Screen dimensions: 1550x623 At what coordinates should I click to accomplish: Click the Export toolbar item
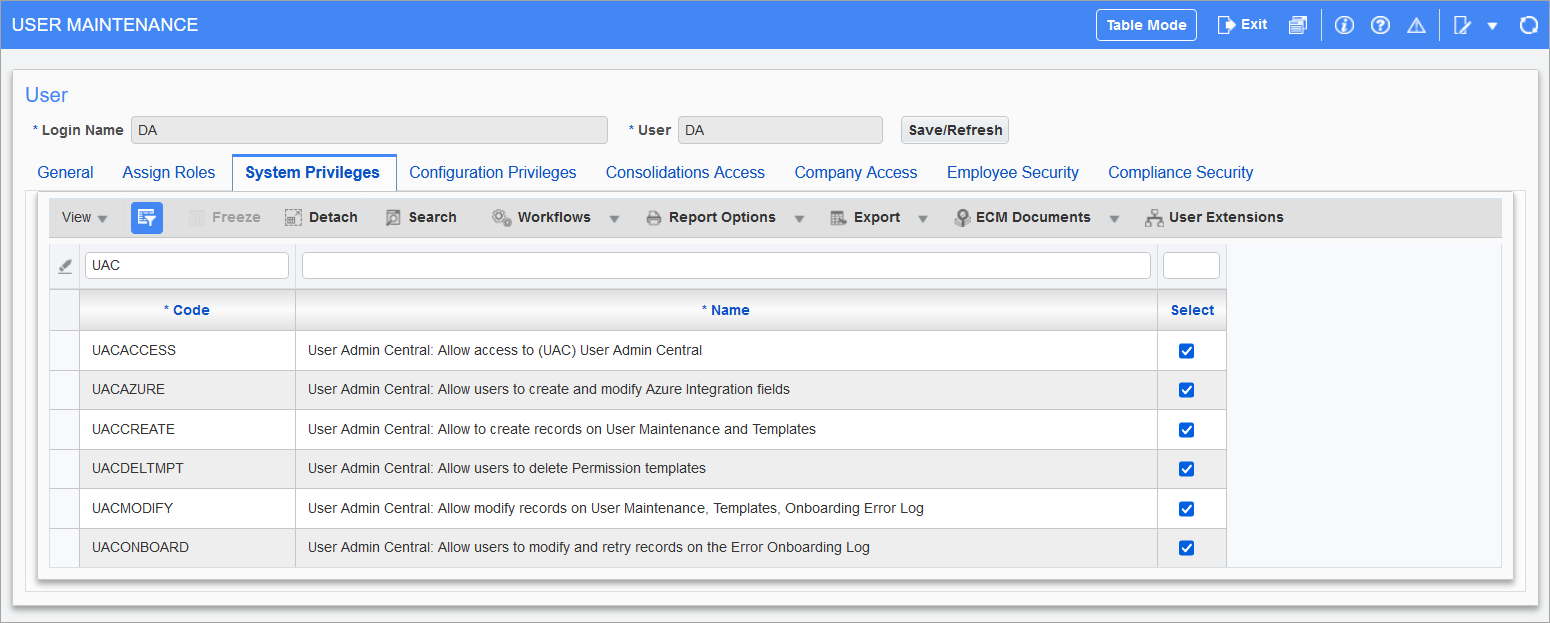point(866,217)
